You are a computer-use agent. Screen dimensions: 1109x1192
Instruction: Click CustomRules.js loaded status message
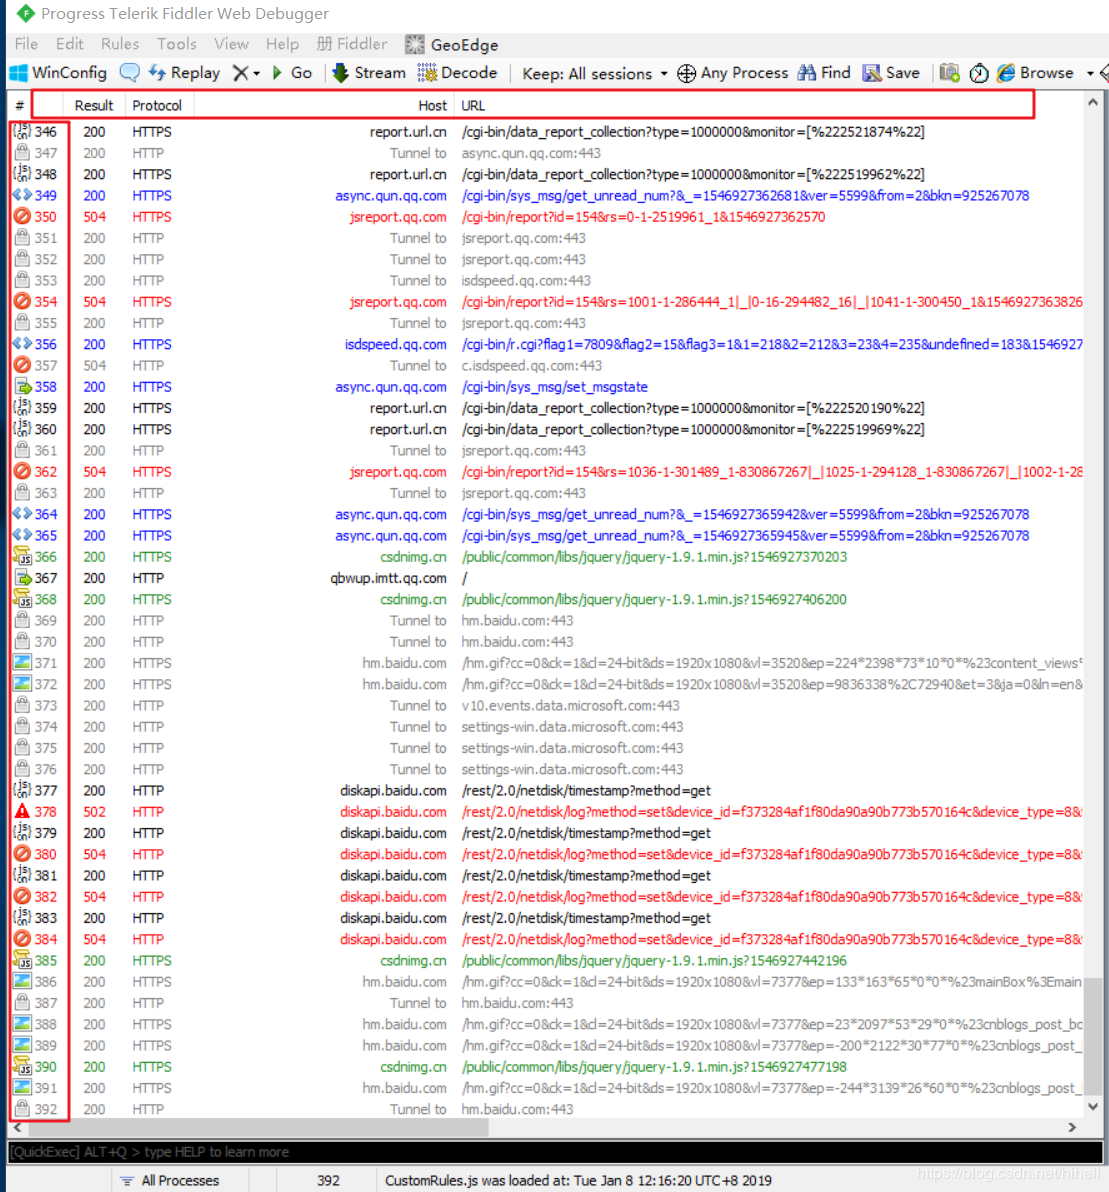[578, 1181]
